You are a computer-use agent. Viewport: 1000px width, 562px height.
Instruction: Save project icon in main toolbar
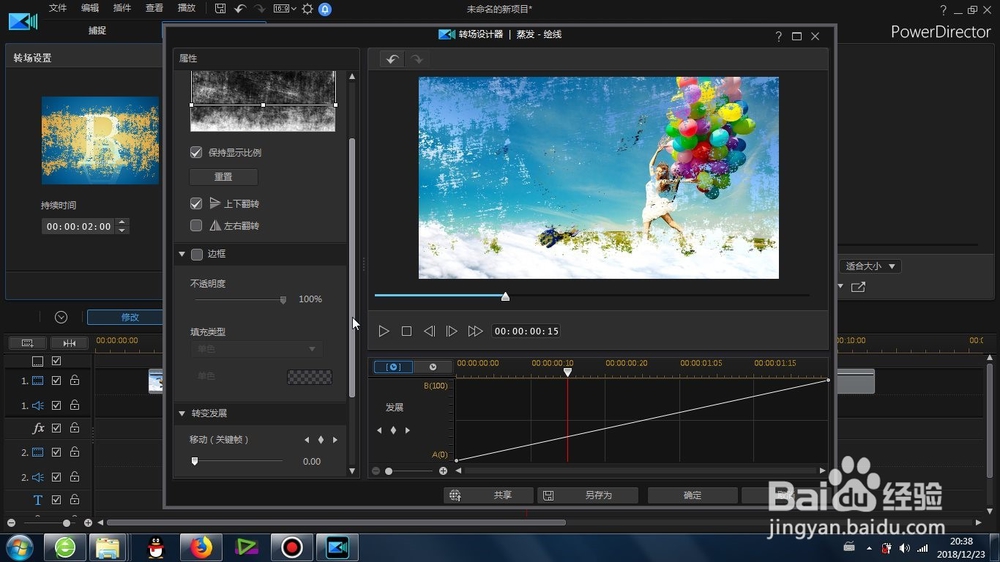[220, 9]
